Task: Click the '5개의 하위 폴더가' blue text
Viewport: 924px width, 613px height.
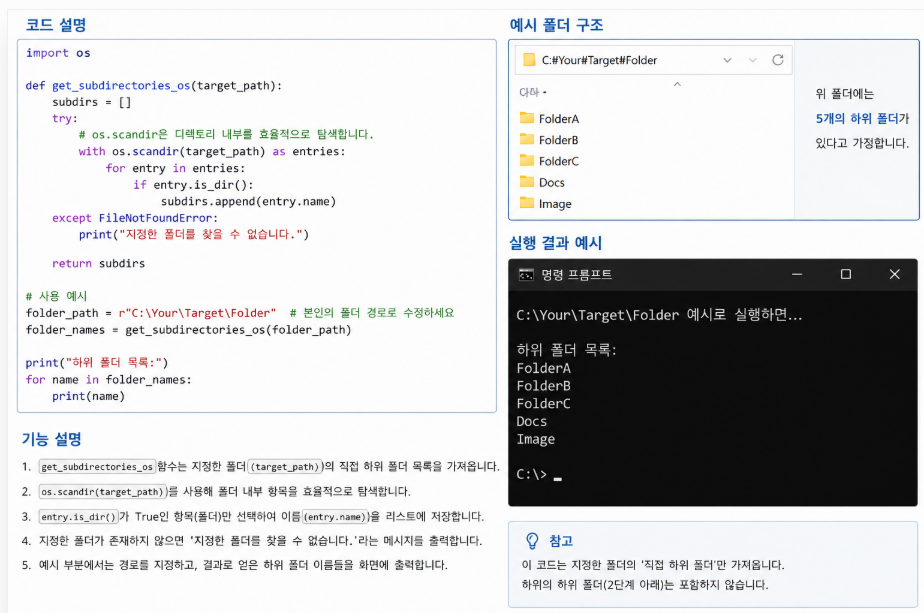Action: [862, 118]
